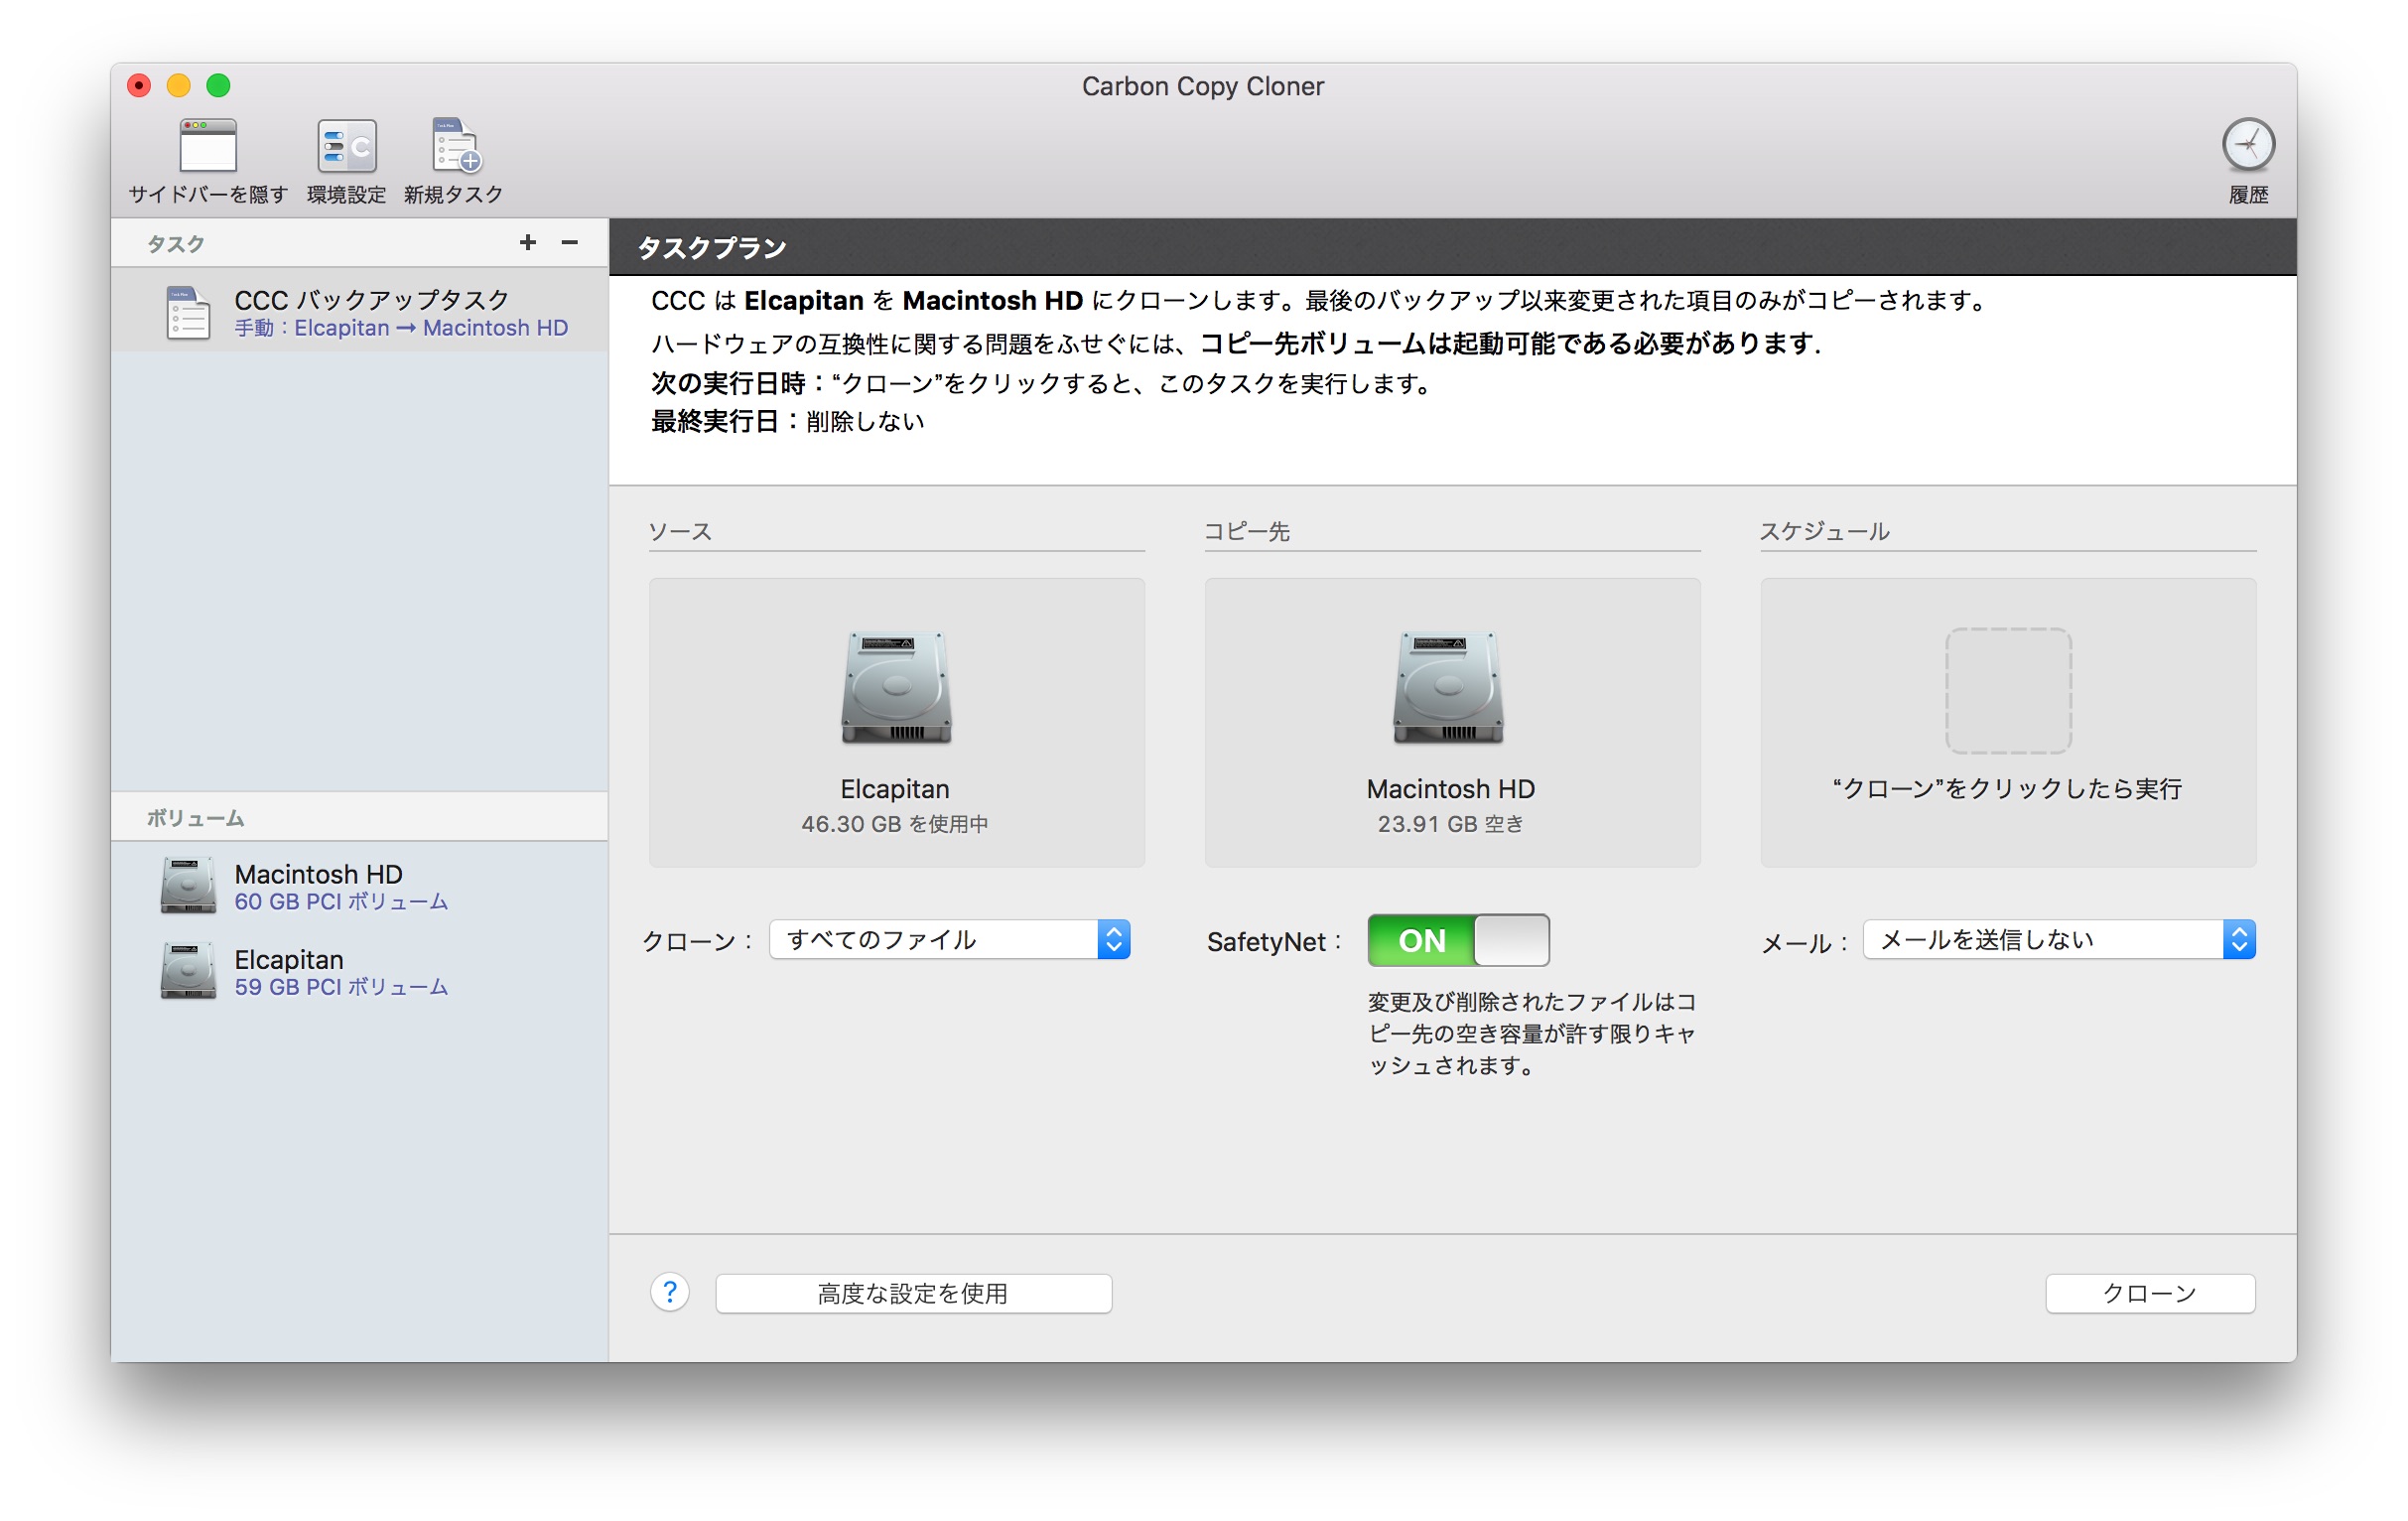Click the New Task (新規タスク) icon
This screenshot has height=1521, width=2408.
click(455, 146)
